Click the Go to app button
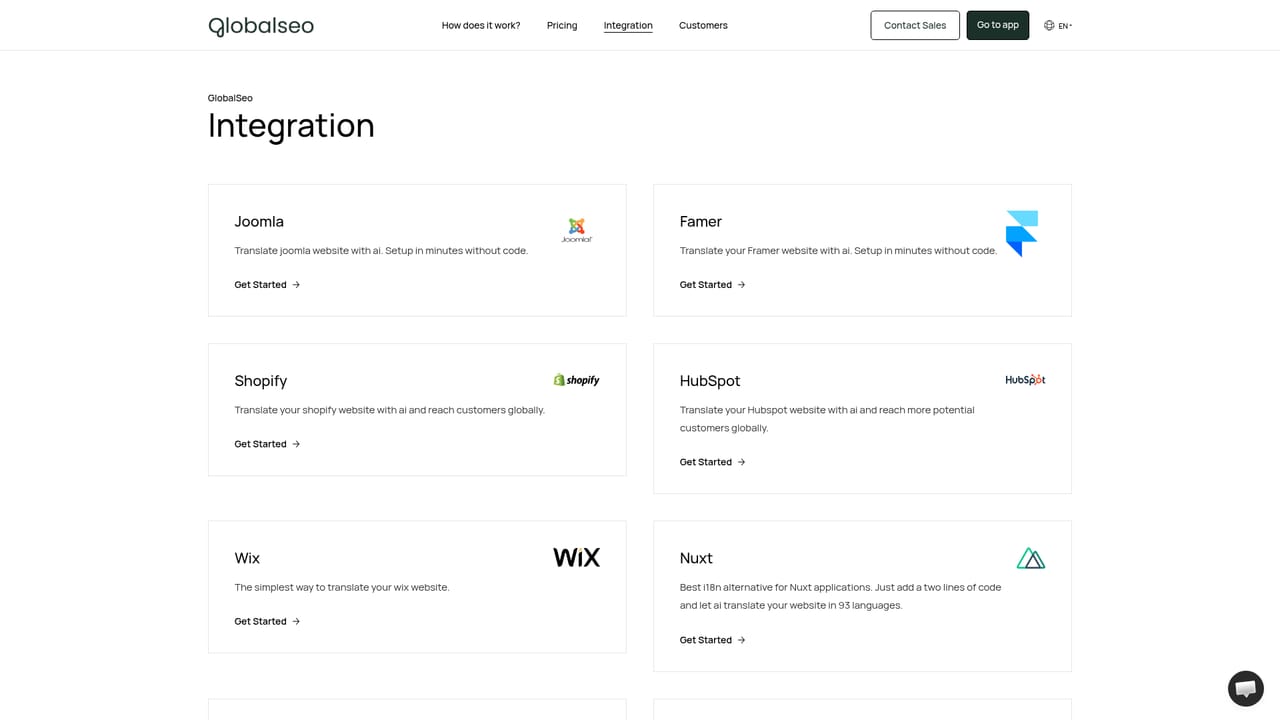Image resolution: width=1280 pixels, height=720 pixels. (998, 25)
